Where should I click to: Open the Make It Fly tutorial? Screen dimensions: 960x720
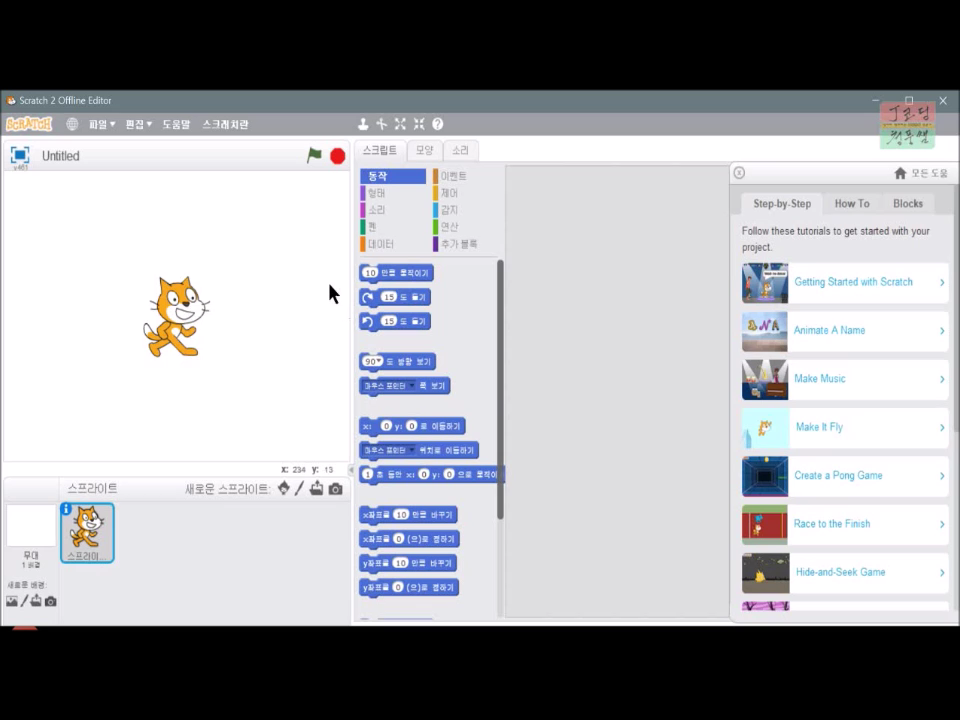(845, 427)
